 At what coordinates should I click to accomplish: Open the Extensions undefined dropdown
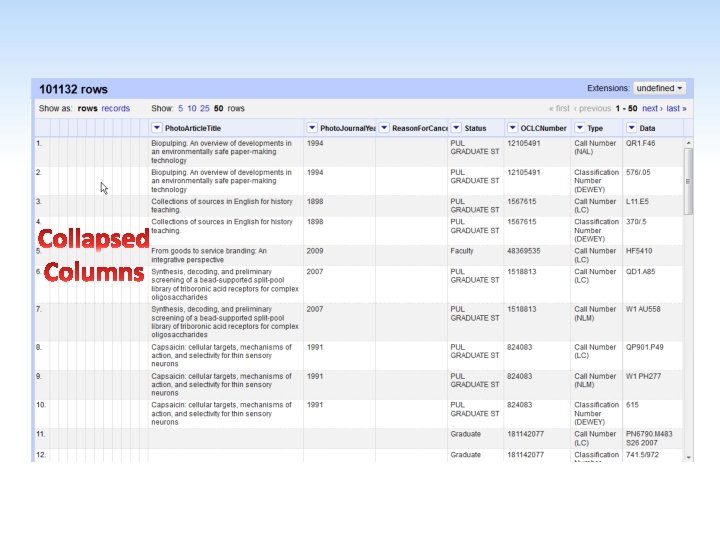[x=659, y=88]
